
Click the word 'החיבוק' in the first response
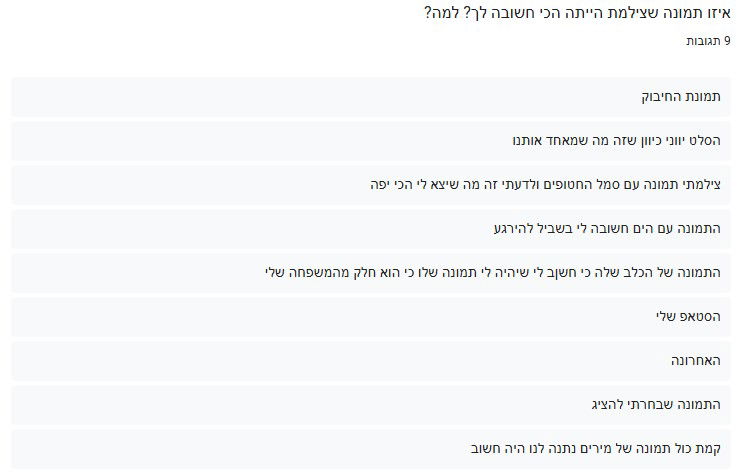coord(661,97)
